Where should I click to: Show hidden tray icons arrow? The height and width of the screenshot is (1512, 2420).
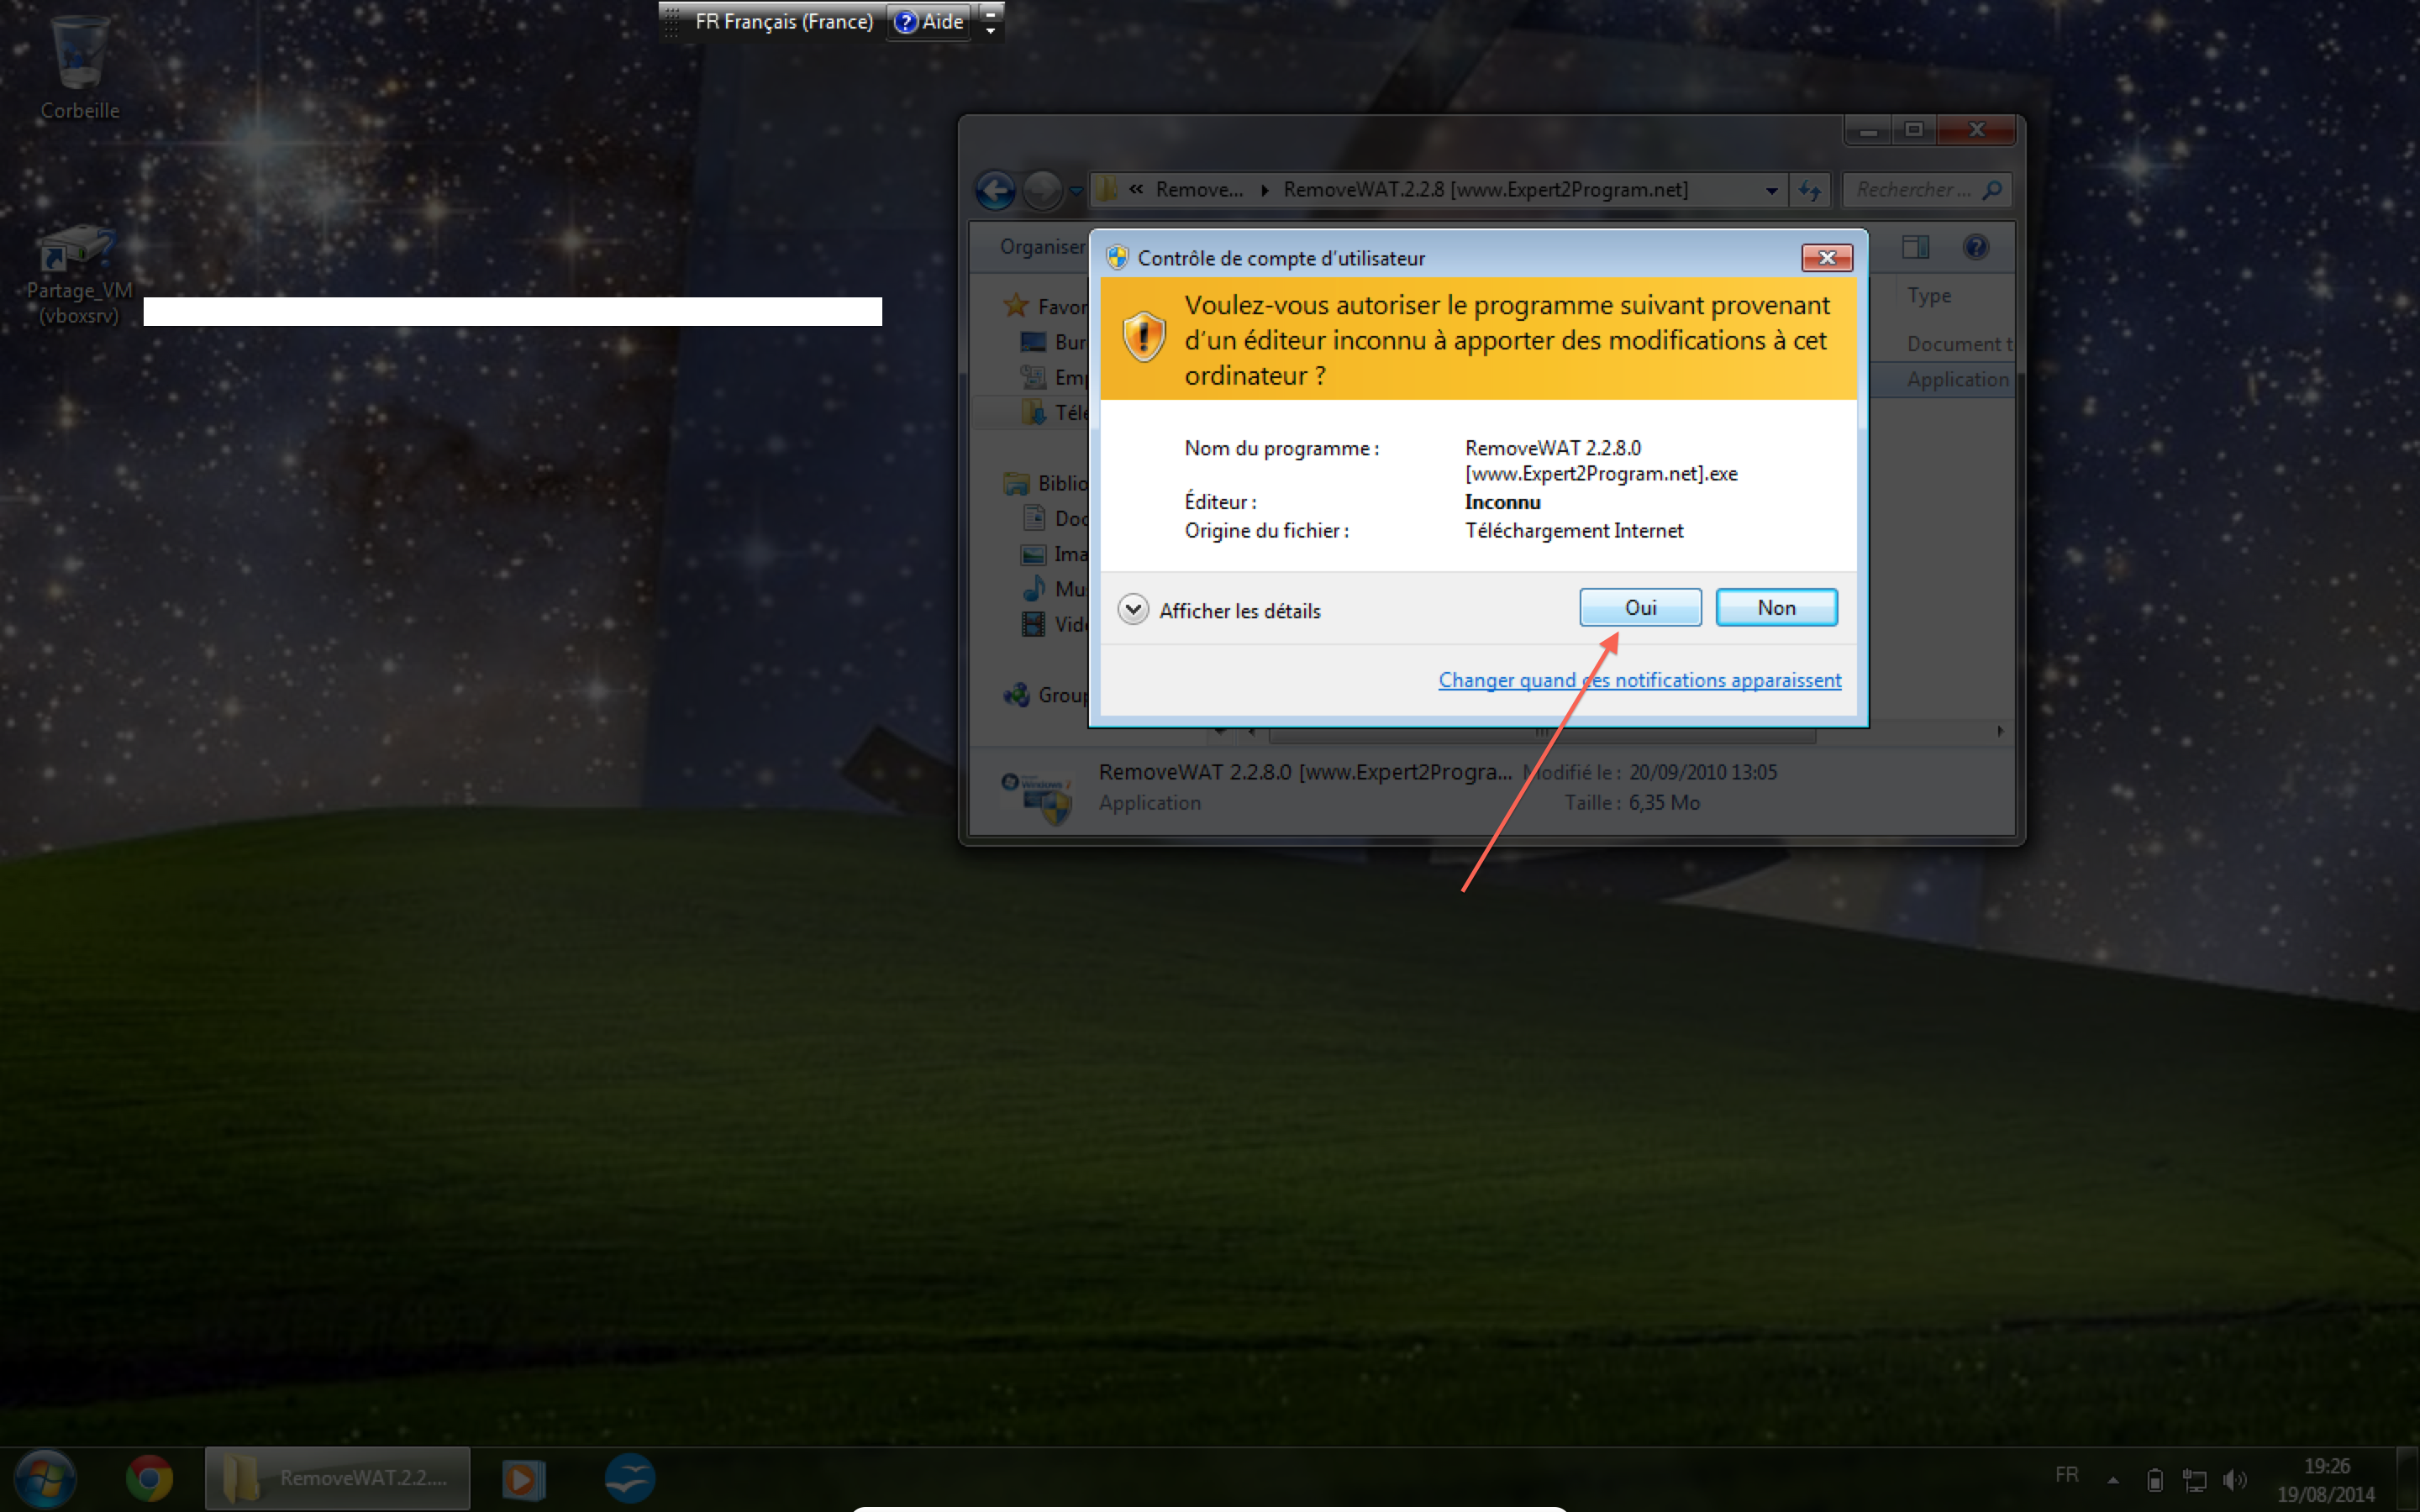coord(2113,1479)
